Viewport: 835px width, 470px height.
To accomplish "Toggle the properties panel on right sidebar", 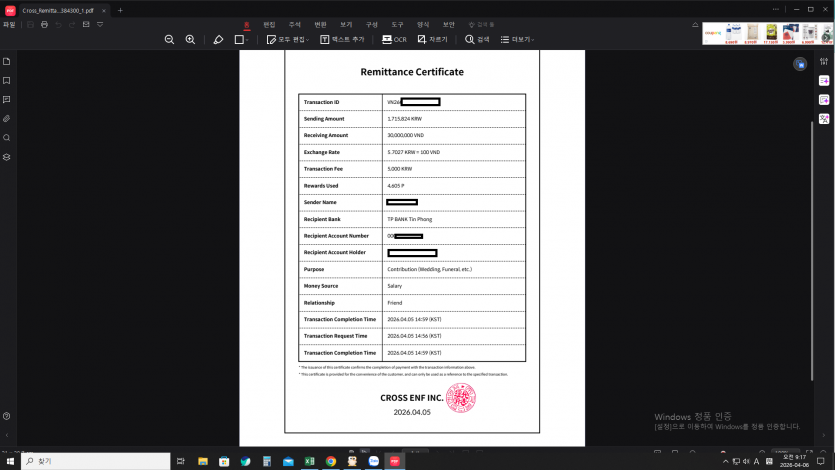I will tap(823, 62).
